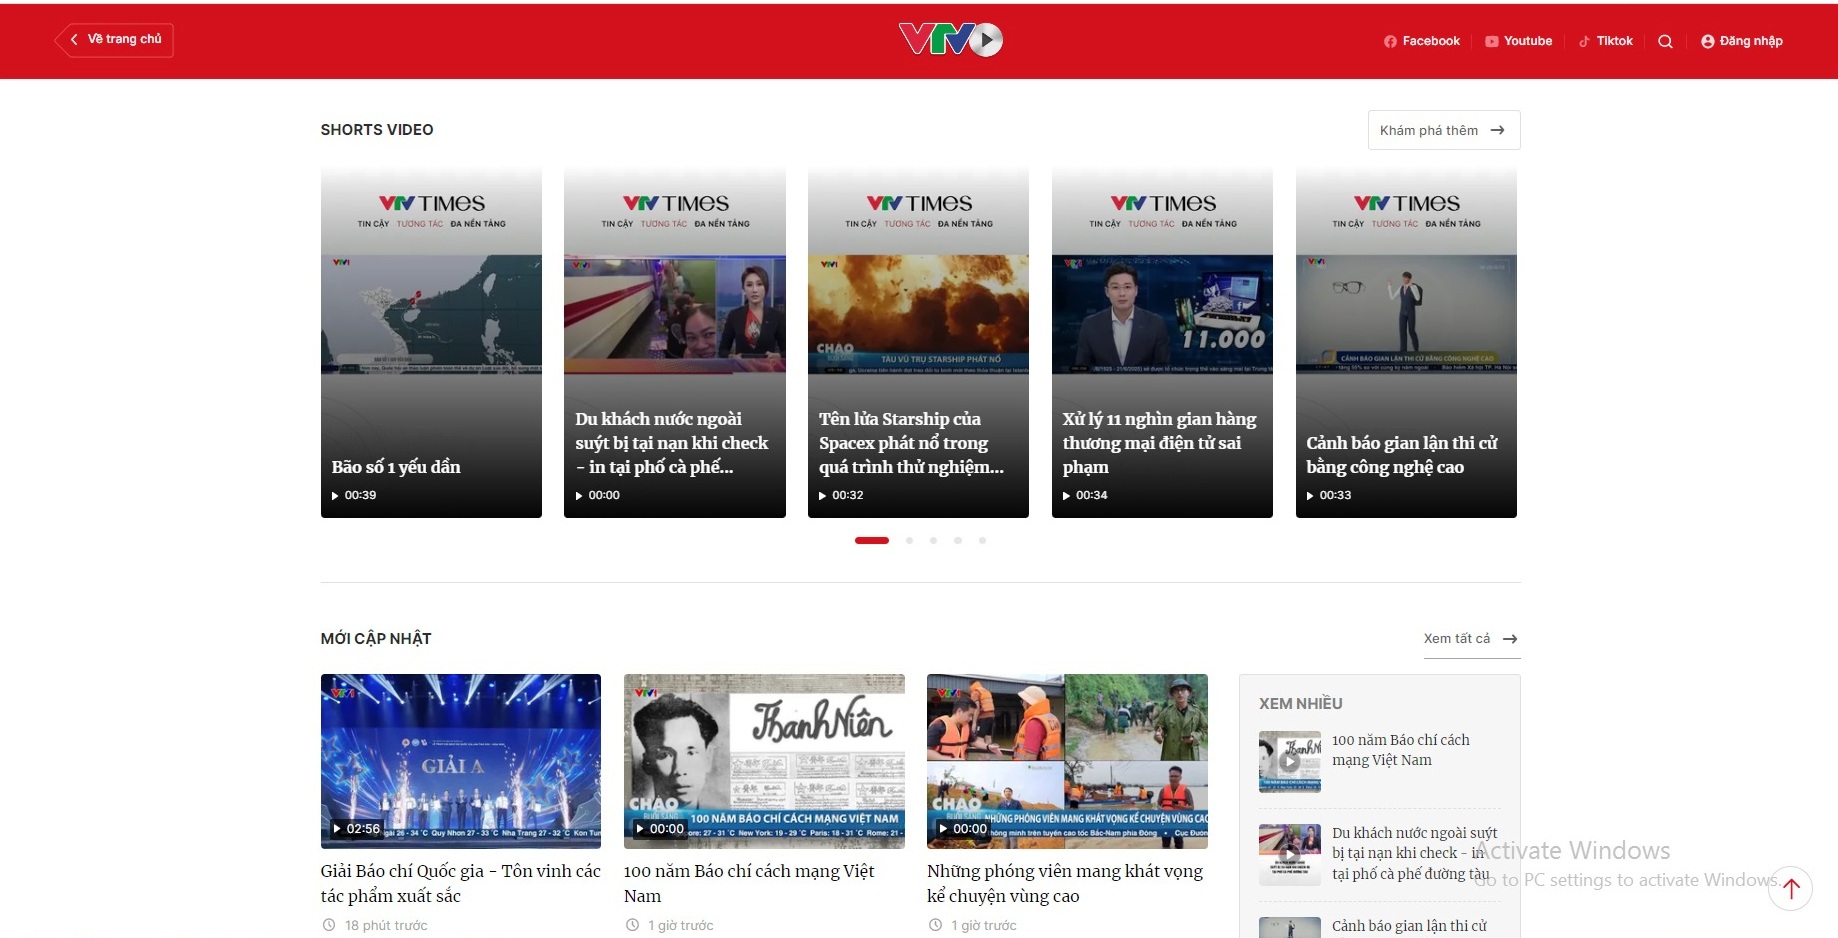Play Cảnh báo gian lận thi cử short
The image size is (1838, 938).
click(1406, 343)
